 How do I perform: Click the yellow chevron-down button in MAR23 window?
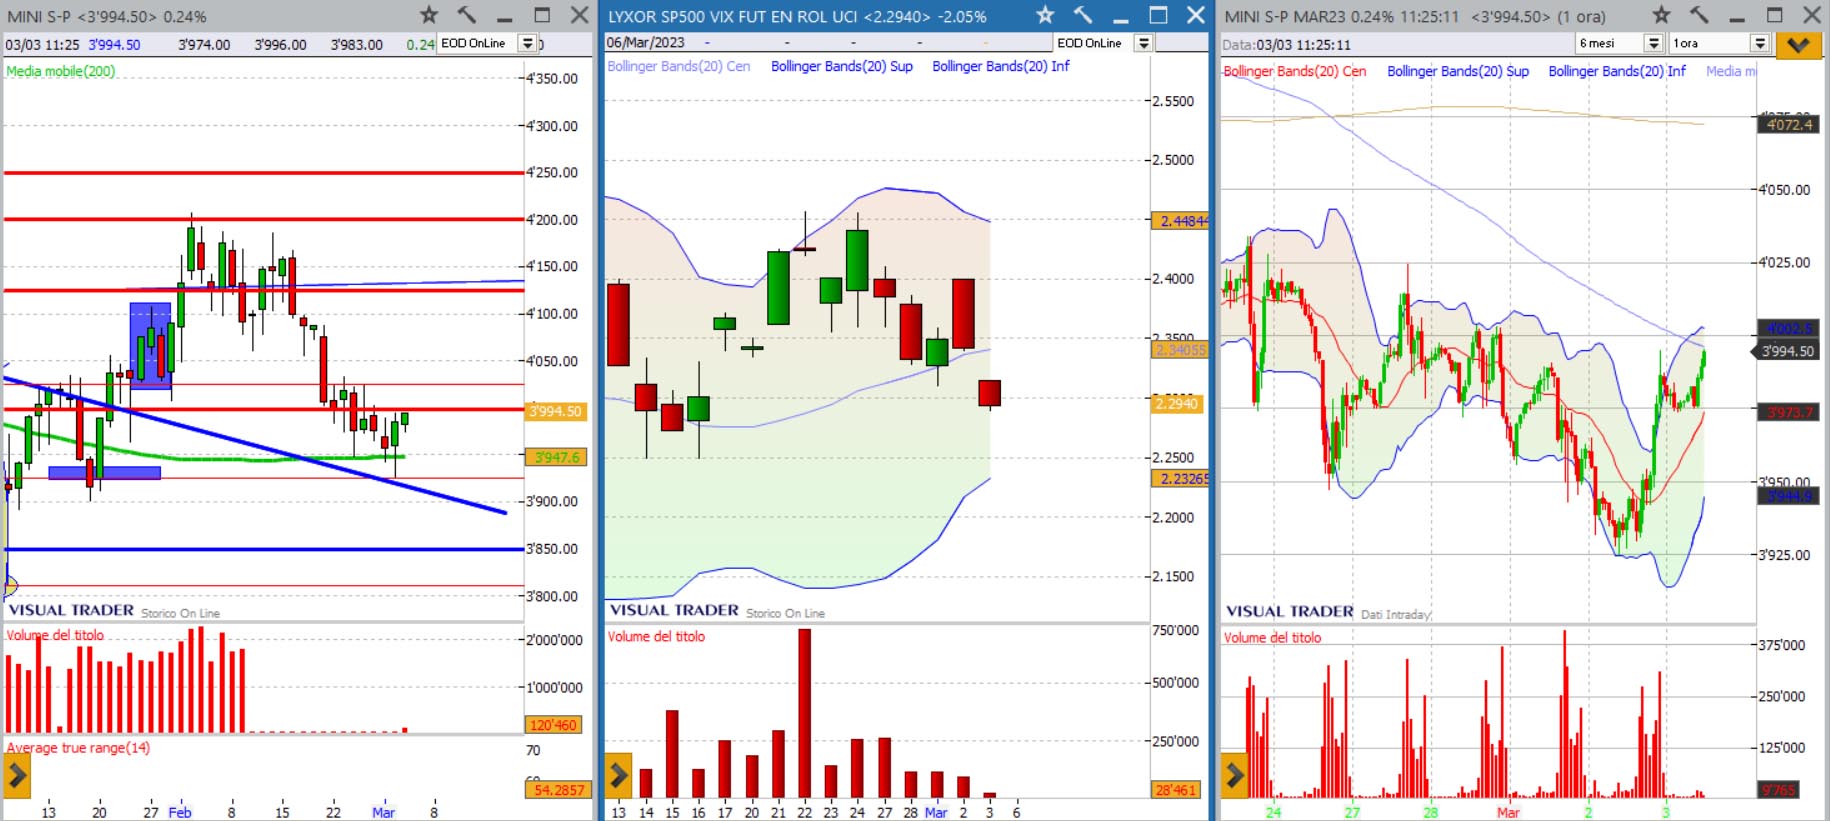coord(1798,44)
